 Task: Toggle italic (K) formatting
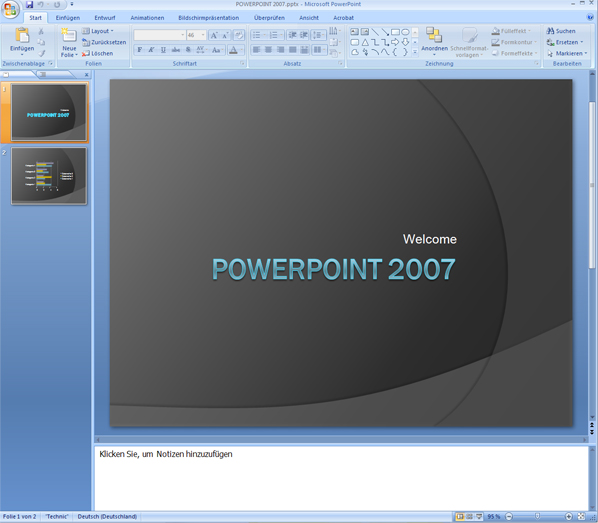(151, 50)
